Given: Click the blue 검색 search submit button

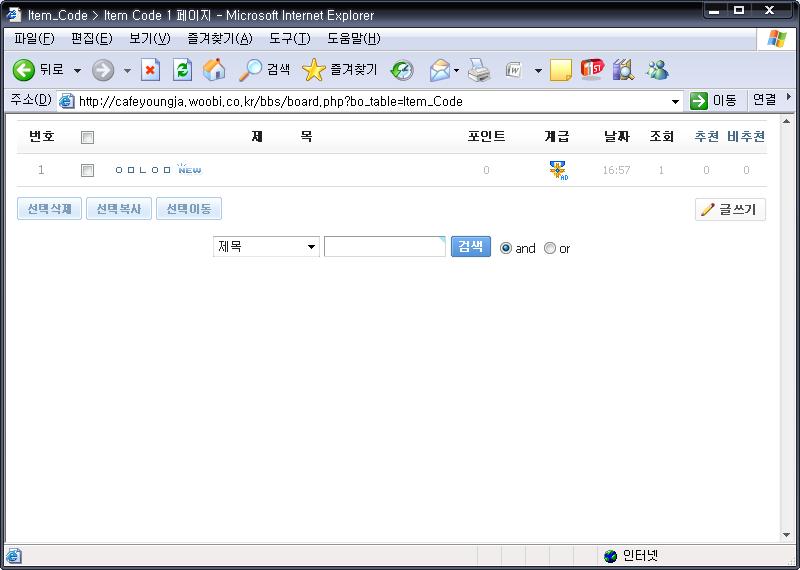Looking at the screenshot, I should [x=470, y=247].
